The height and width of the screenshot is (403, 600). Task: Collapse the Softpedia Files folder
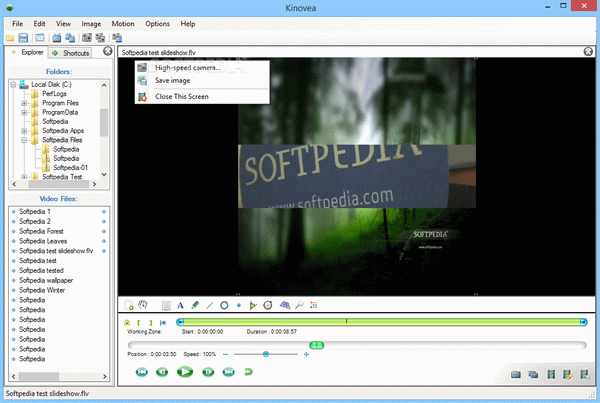pos(24,140)
